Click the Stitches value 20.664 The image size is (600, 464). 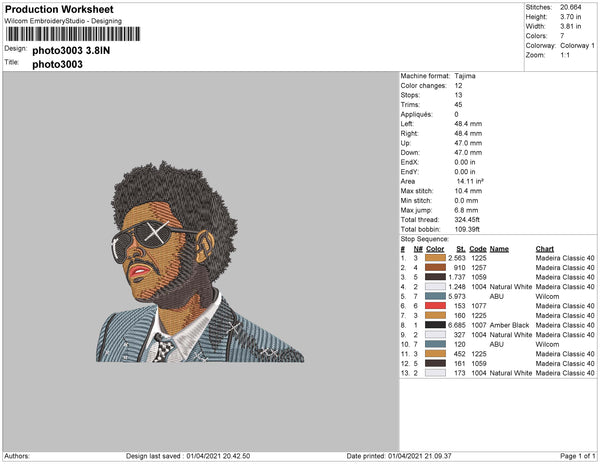(571, 7)
